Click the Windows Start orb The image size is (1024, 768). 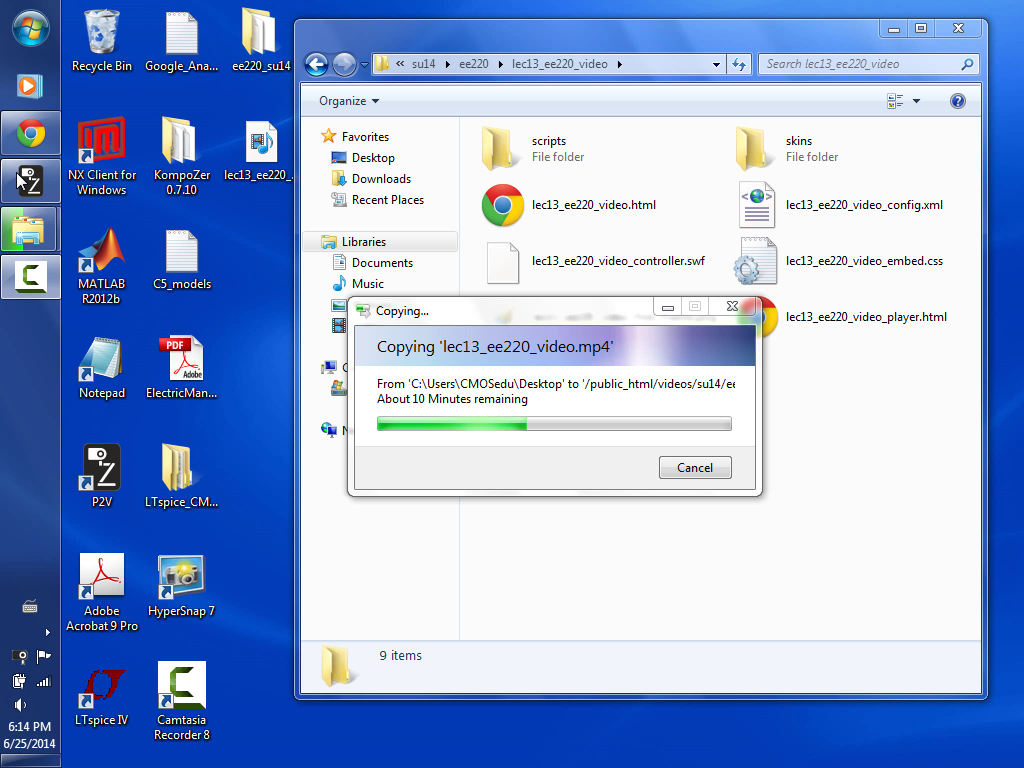[x=30, y=29]
